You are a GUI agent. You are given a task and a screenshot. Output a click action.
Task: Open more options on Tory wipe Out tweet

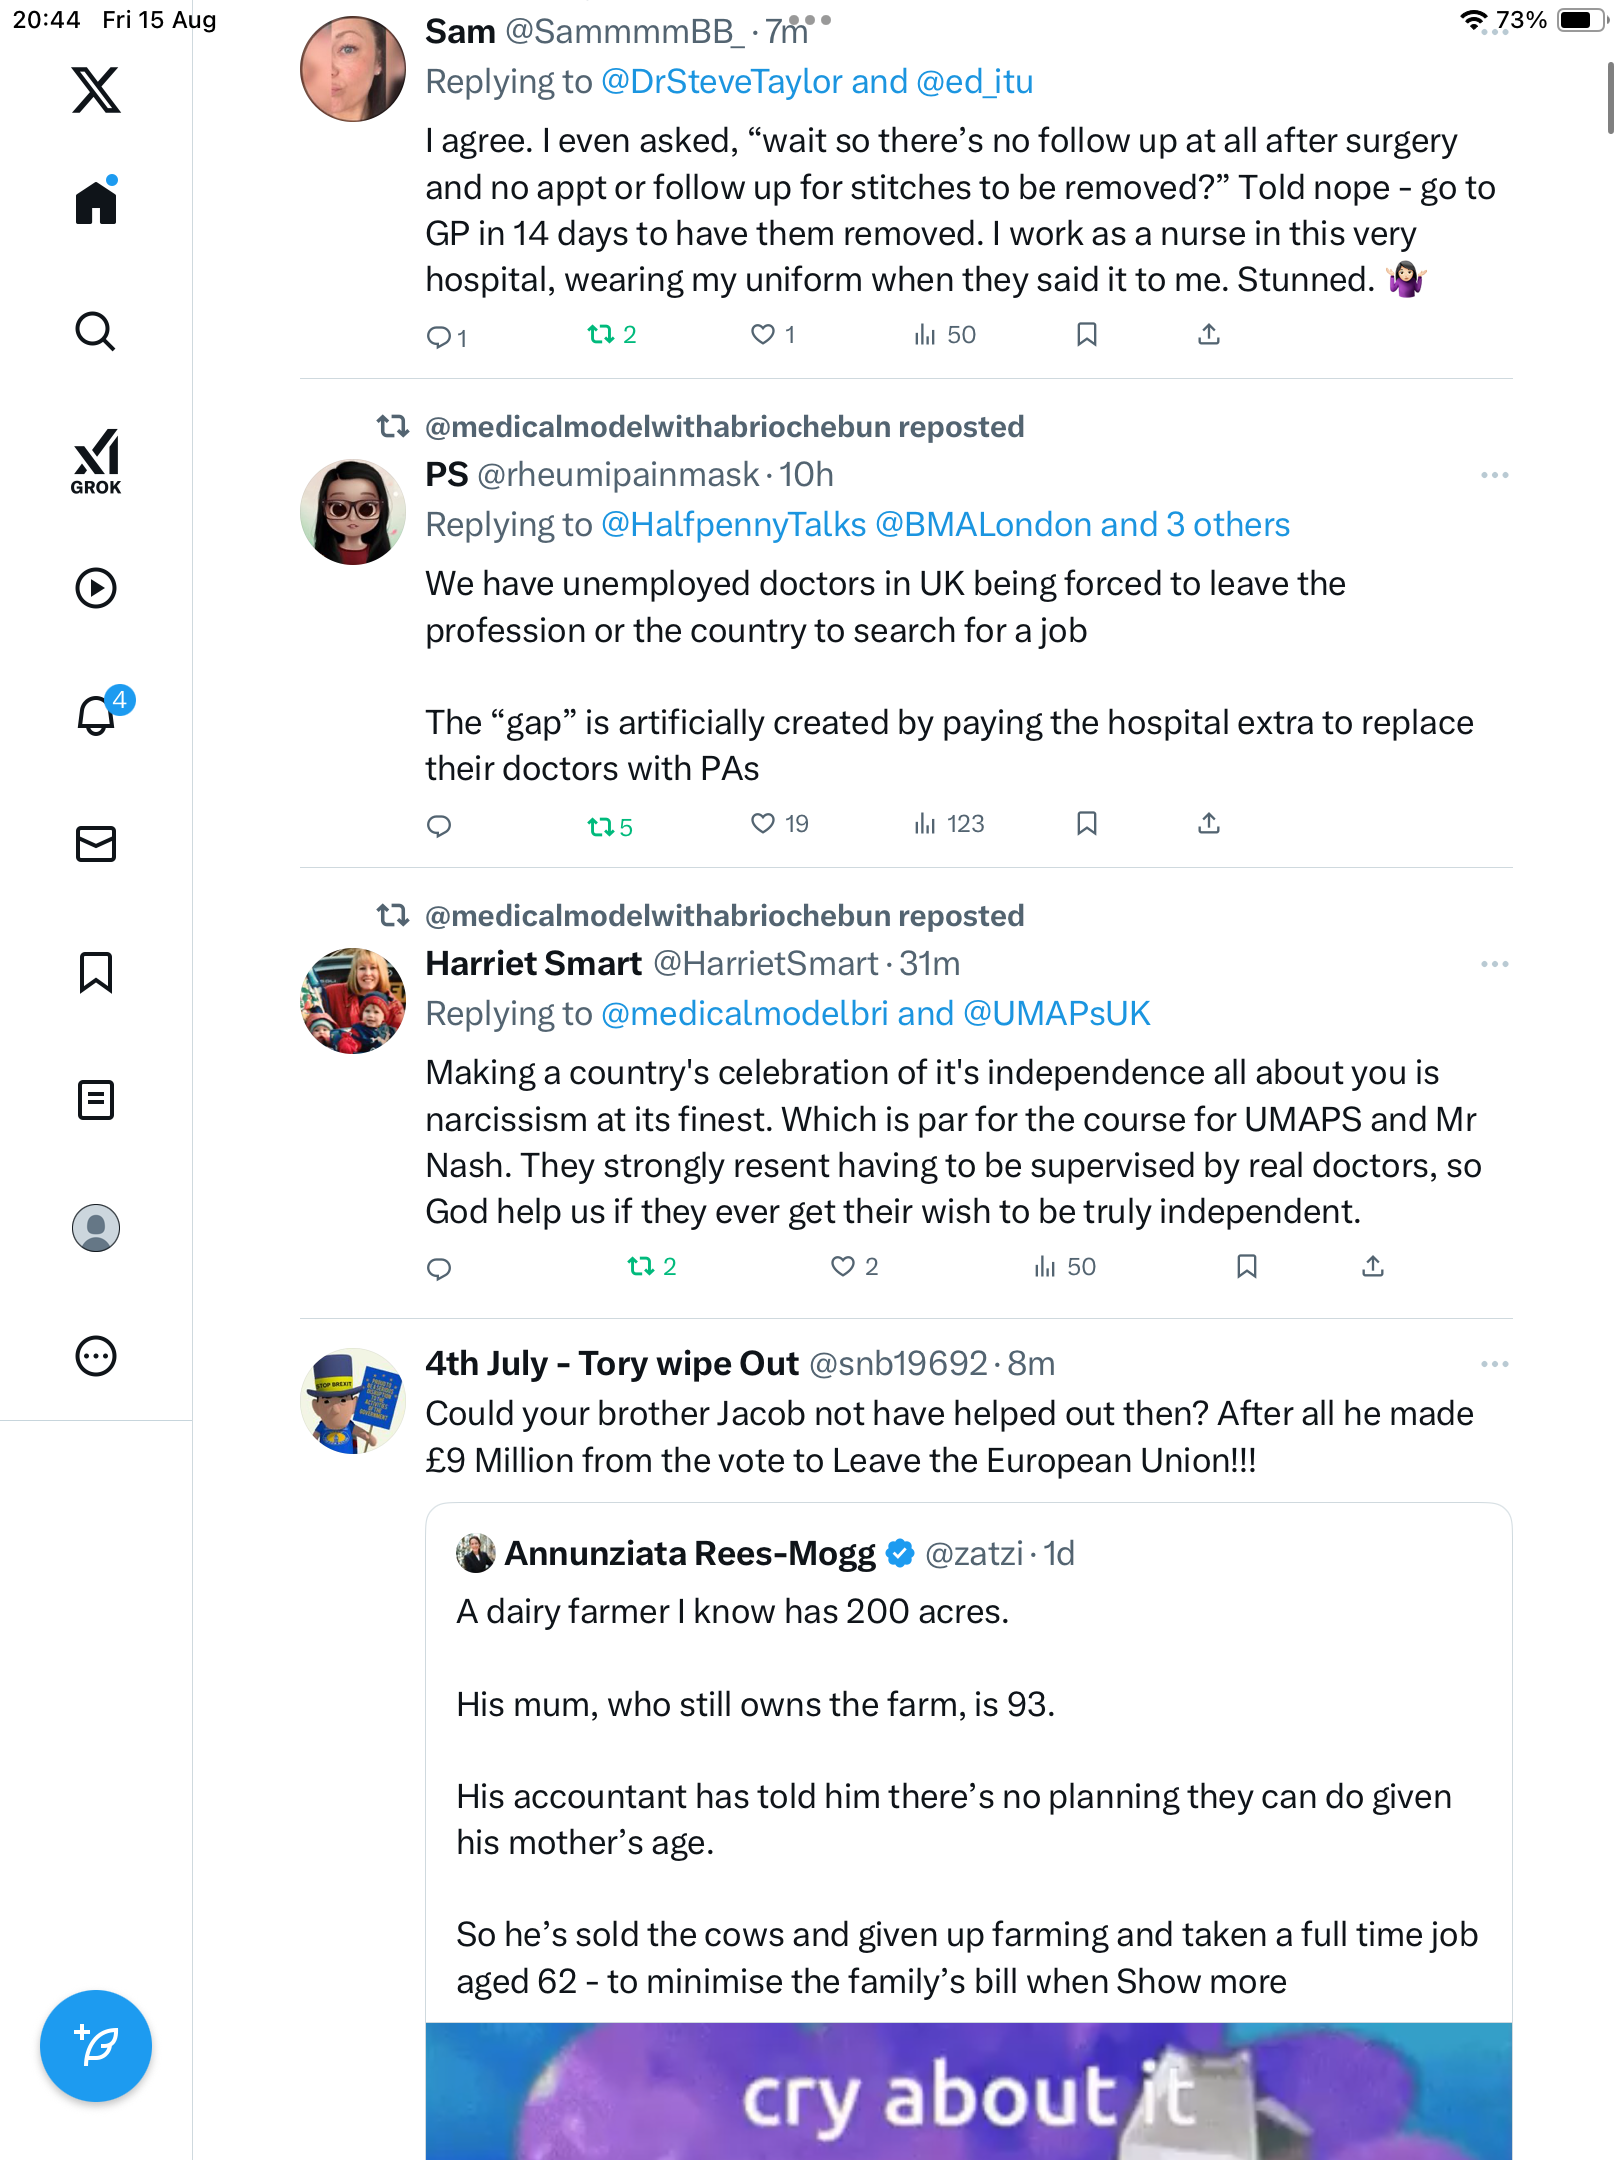coord(1494,1364)
